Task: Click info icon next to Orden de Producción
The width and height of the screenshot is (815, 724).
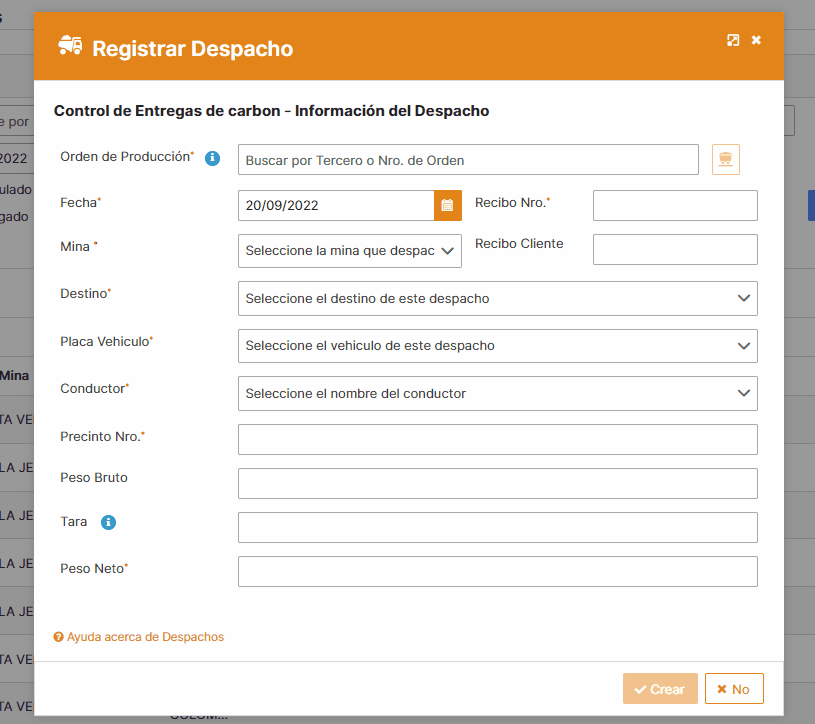Action: point(212,158)
